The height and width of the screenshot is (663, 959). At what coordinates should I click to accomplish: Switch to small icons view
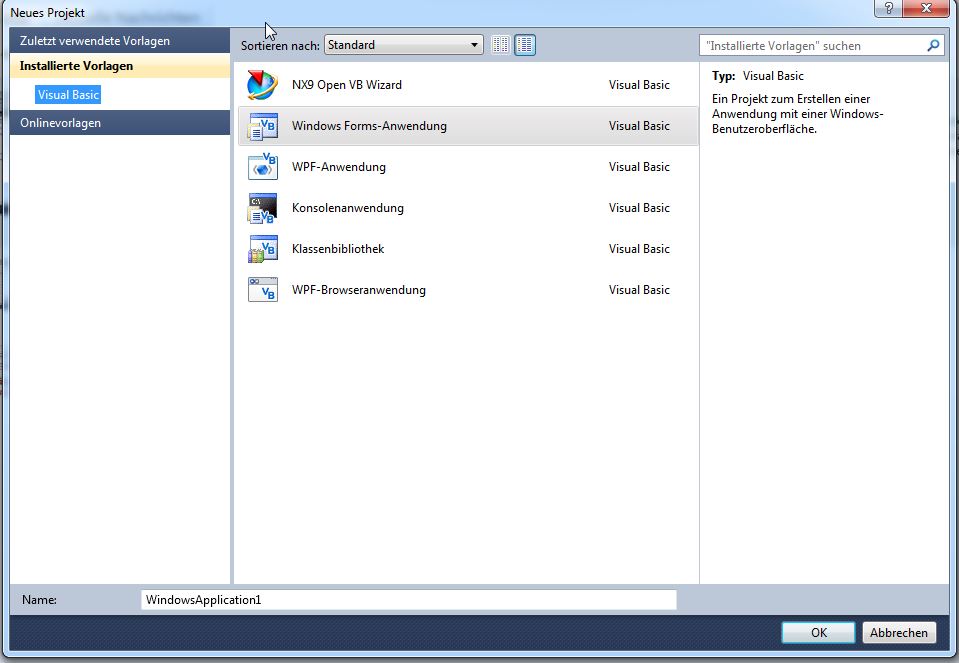click(500, 45)
